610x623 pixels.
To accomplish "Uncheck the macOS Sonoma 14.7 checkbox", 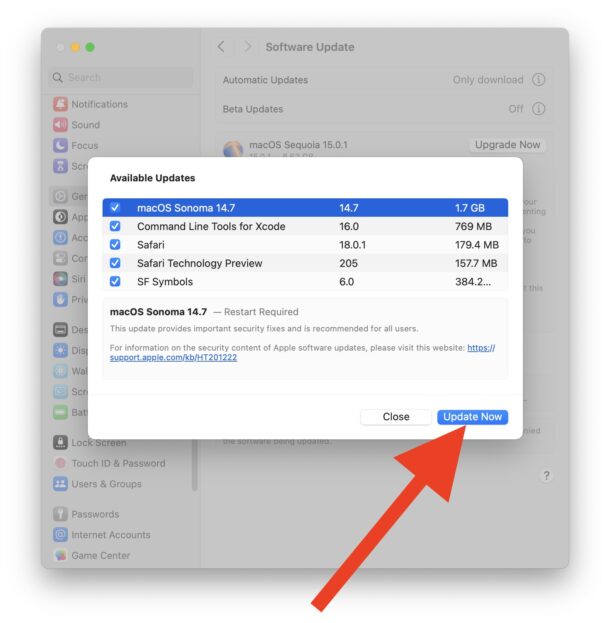I will tap(115, 207).
